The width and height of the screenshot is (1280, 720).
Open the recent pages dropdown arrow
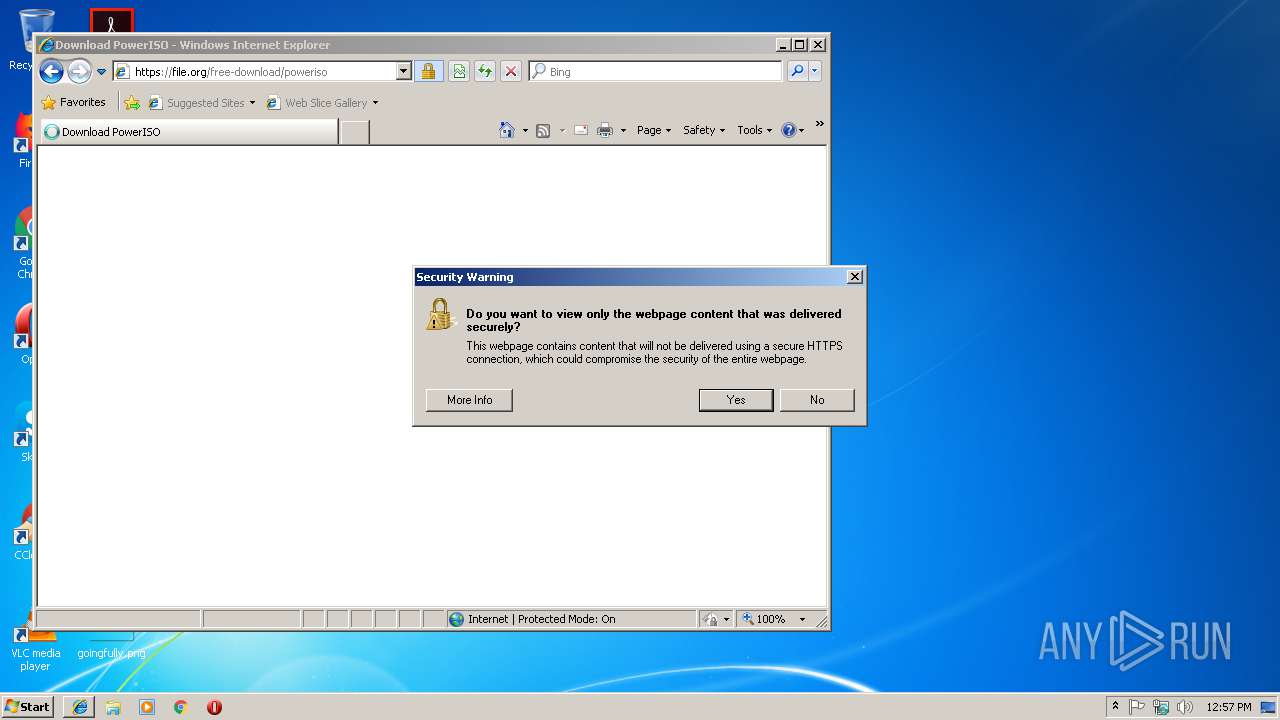pos(101,72)
